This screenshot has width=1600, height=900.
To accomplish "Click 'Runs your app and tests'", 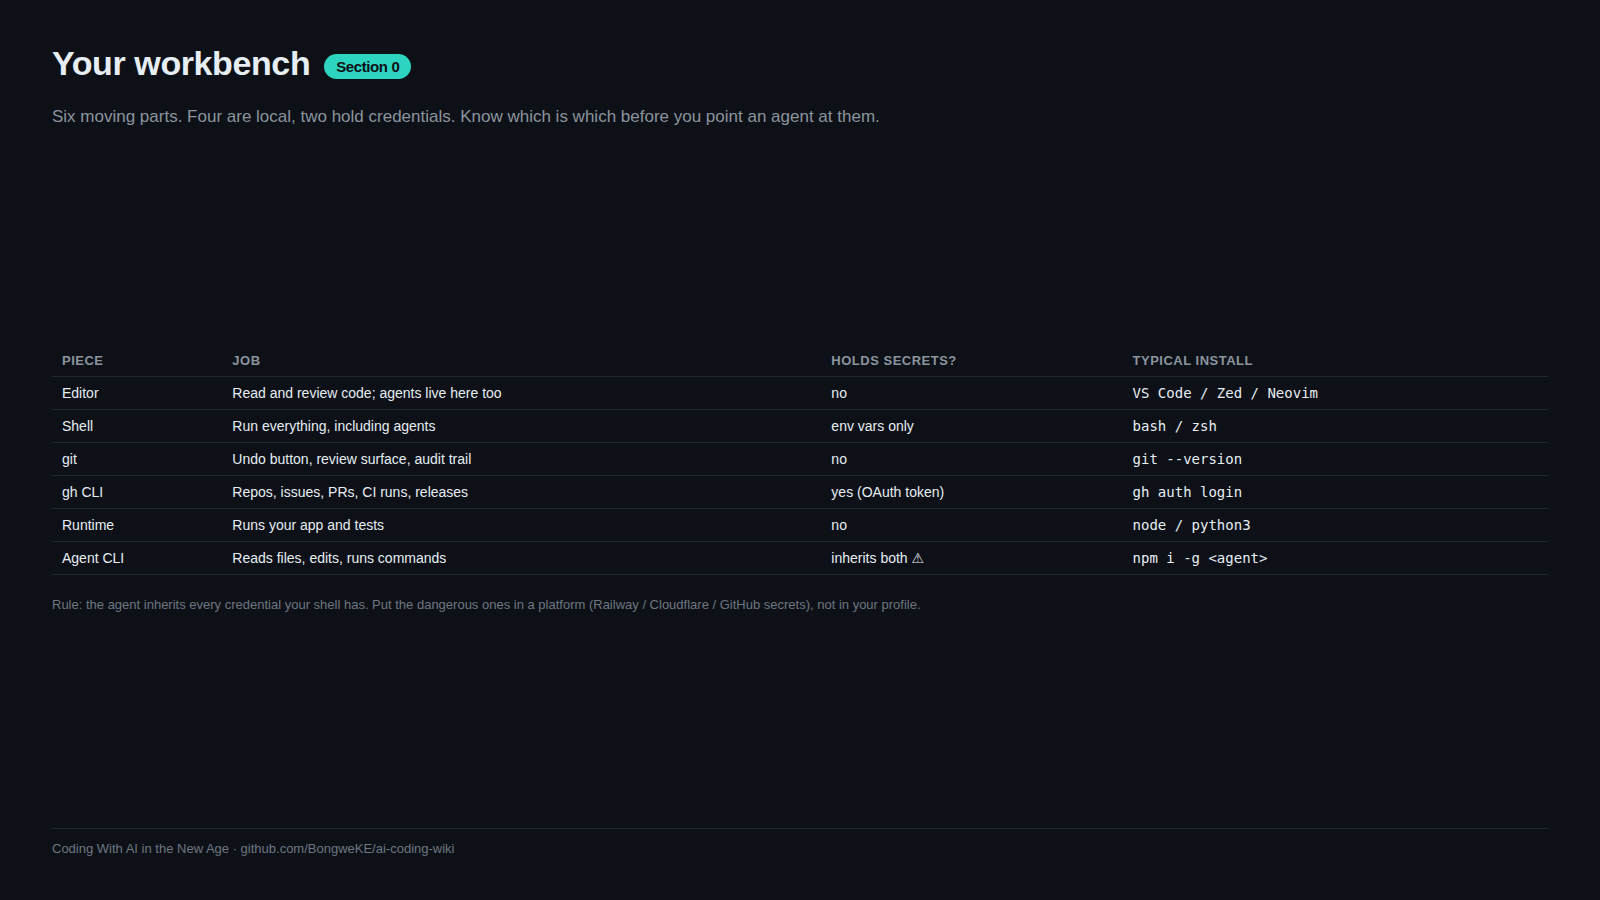I will click(x=308, y=525).
